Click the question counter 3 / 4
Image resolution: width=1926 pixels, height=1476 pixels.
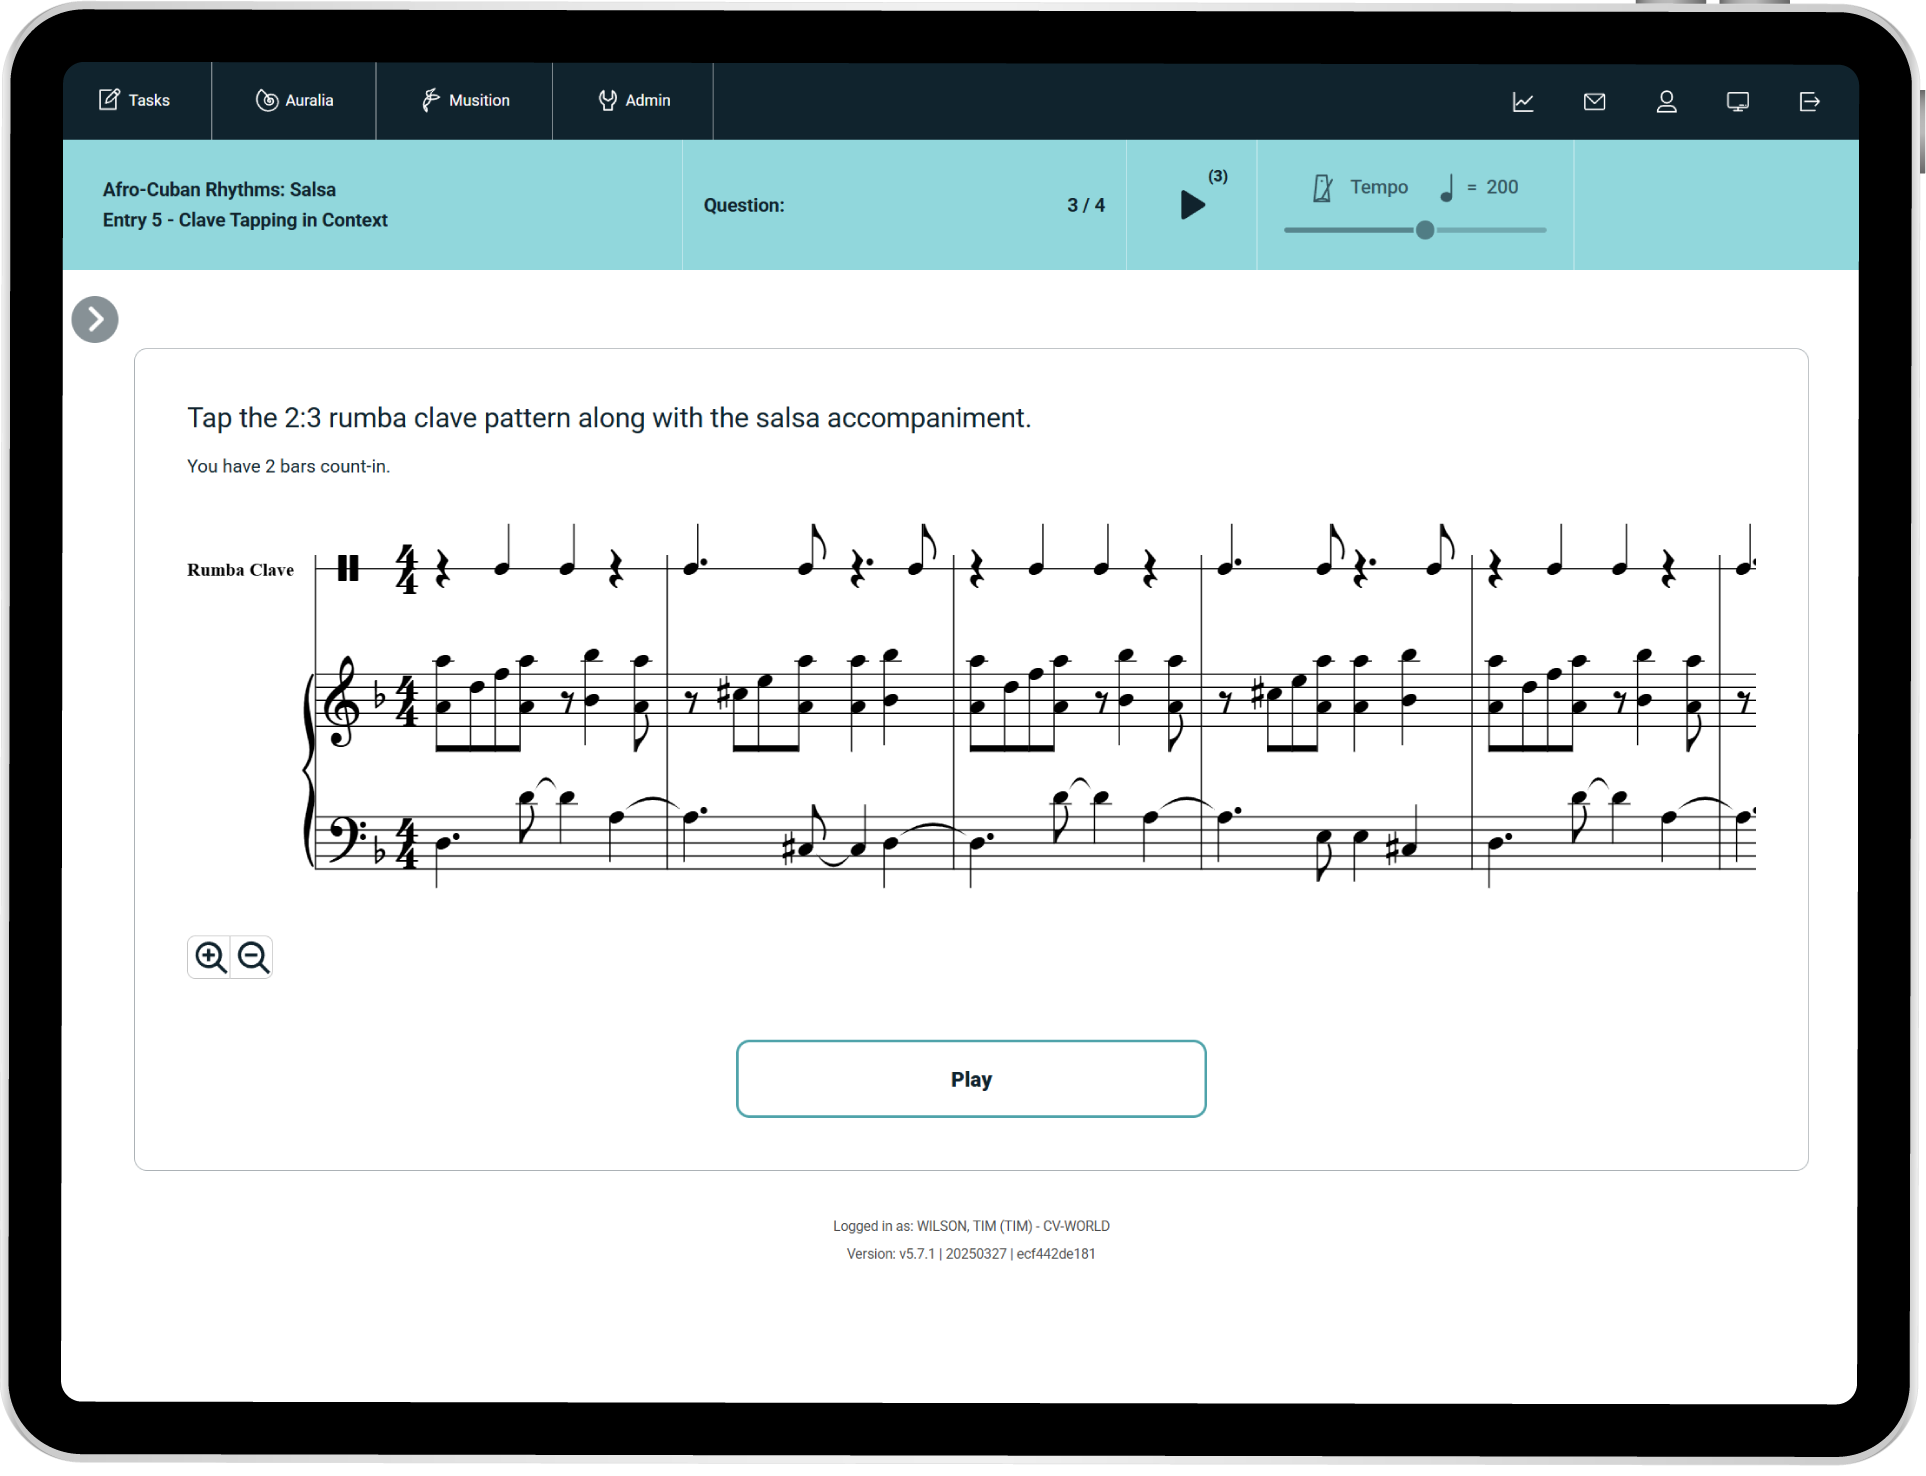coord(1085,205)
